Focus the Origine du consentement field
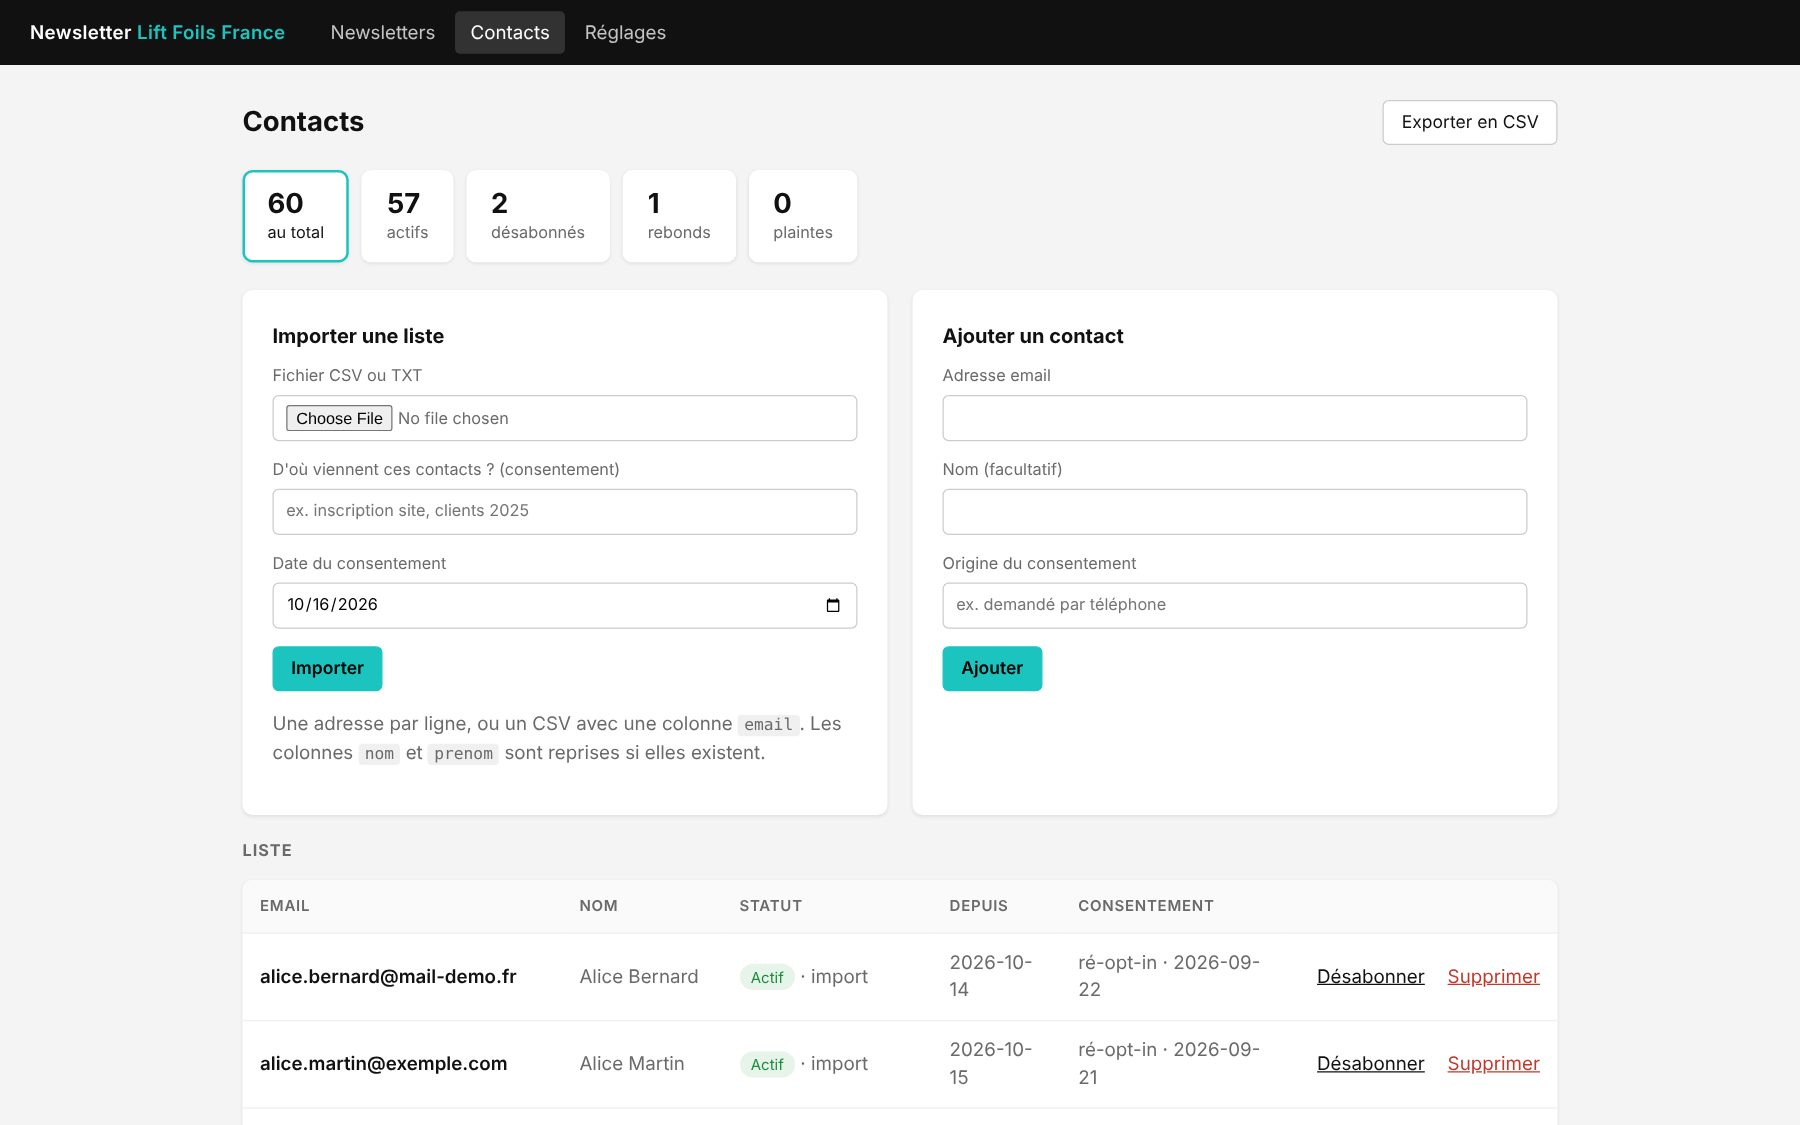1800x1125 pixels. pos(1235,605)
